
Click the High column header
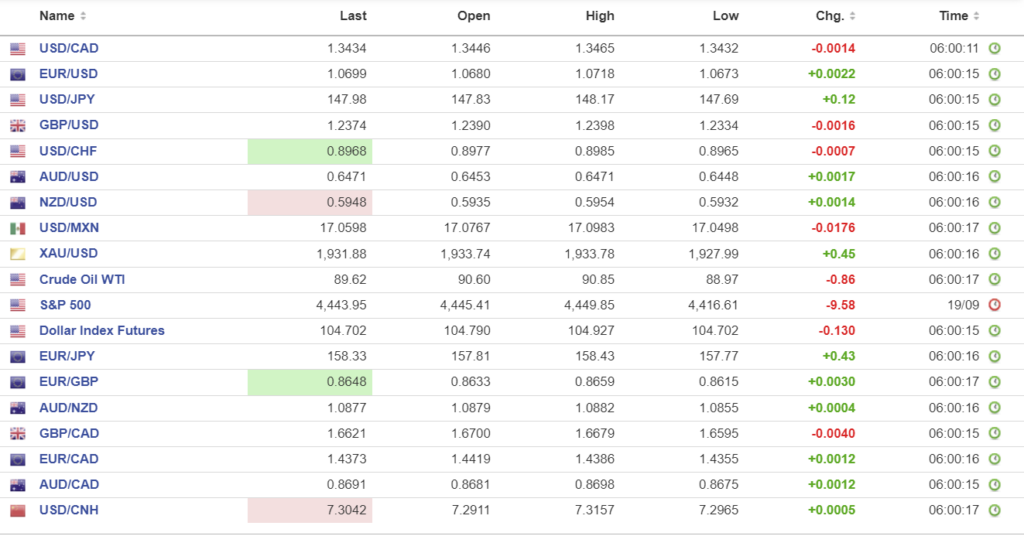point(600,16)
